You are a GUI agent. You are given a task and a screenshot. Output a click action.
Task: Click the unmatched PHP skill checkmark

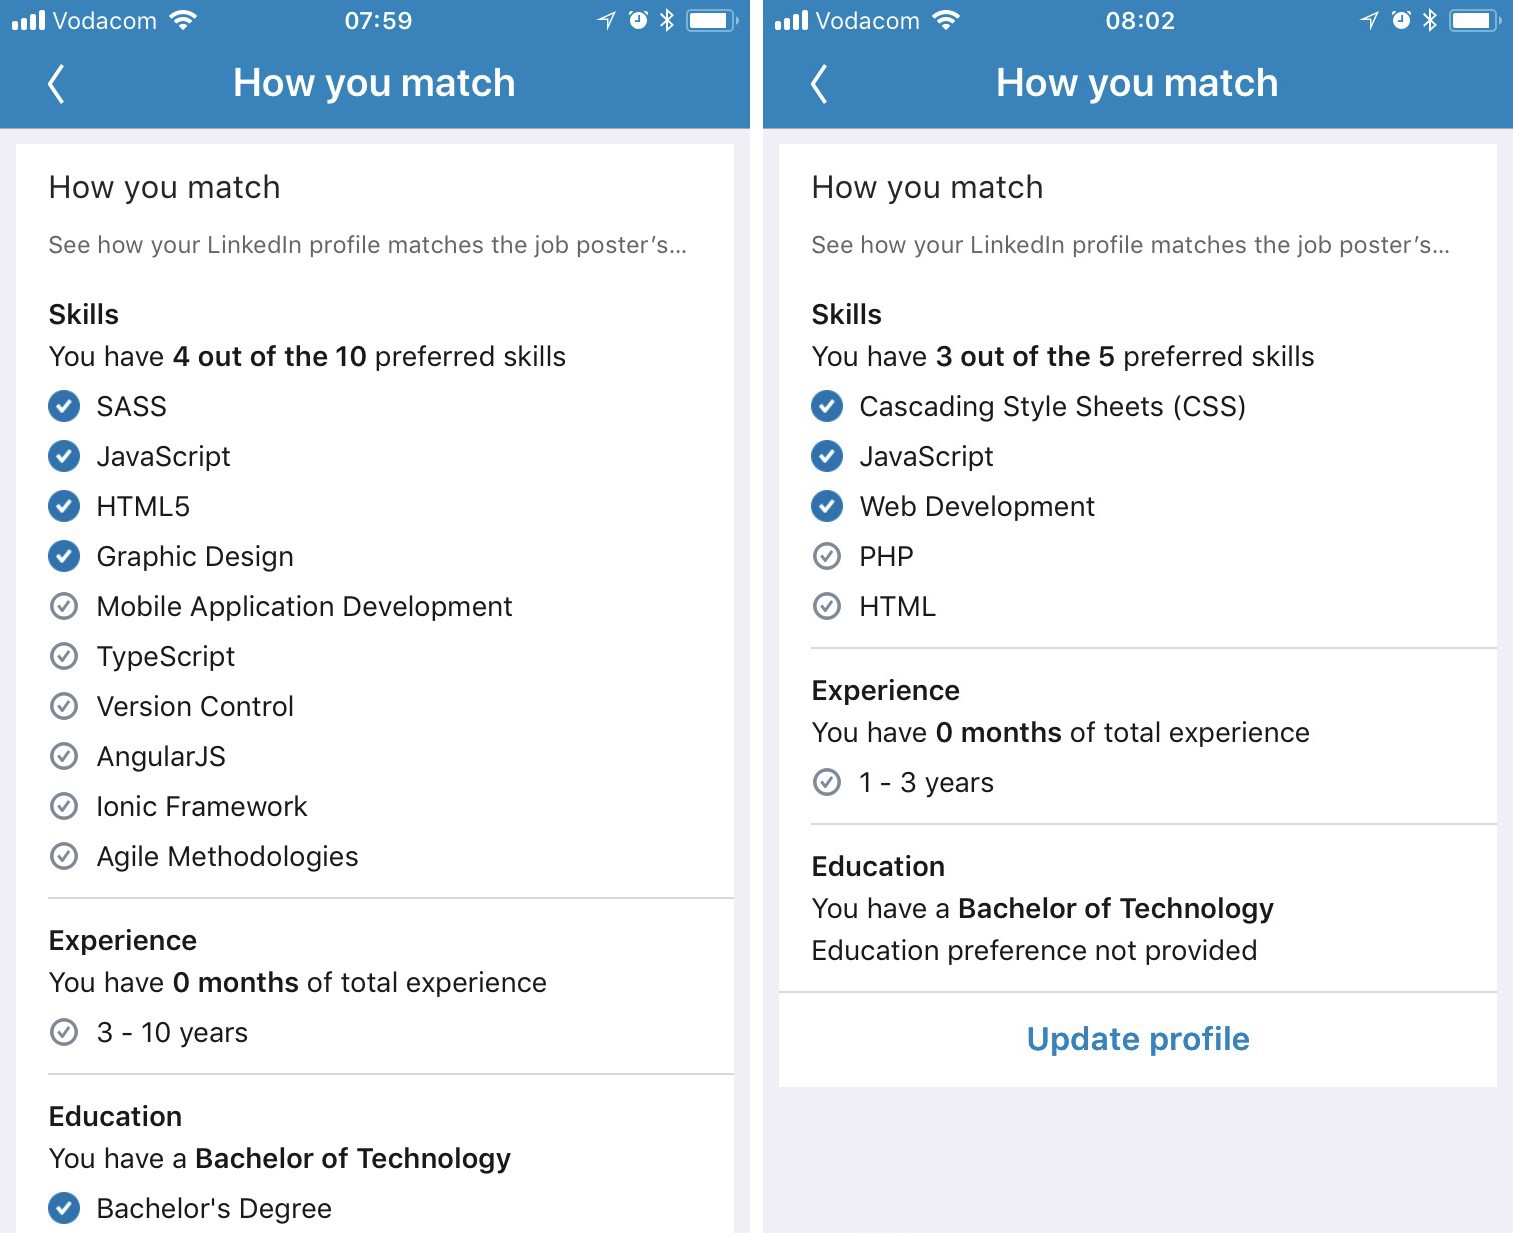pos(827,556)
